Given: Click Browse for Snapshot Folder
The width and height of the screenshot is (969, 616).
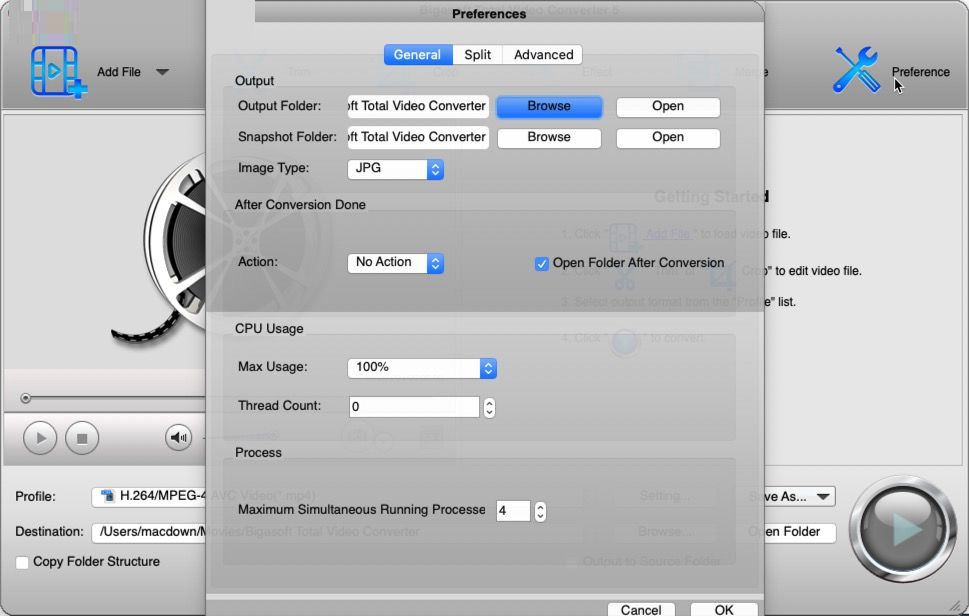Looking at the screenshot, I should 549,137.
